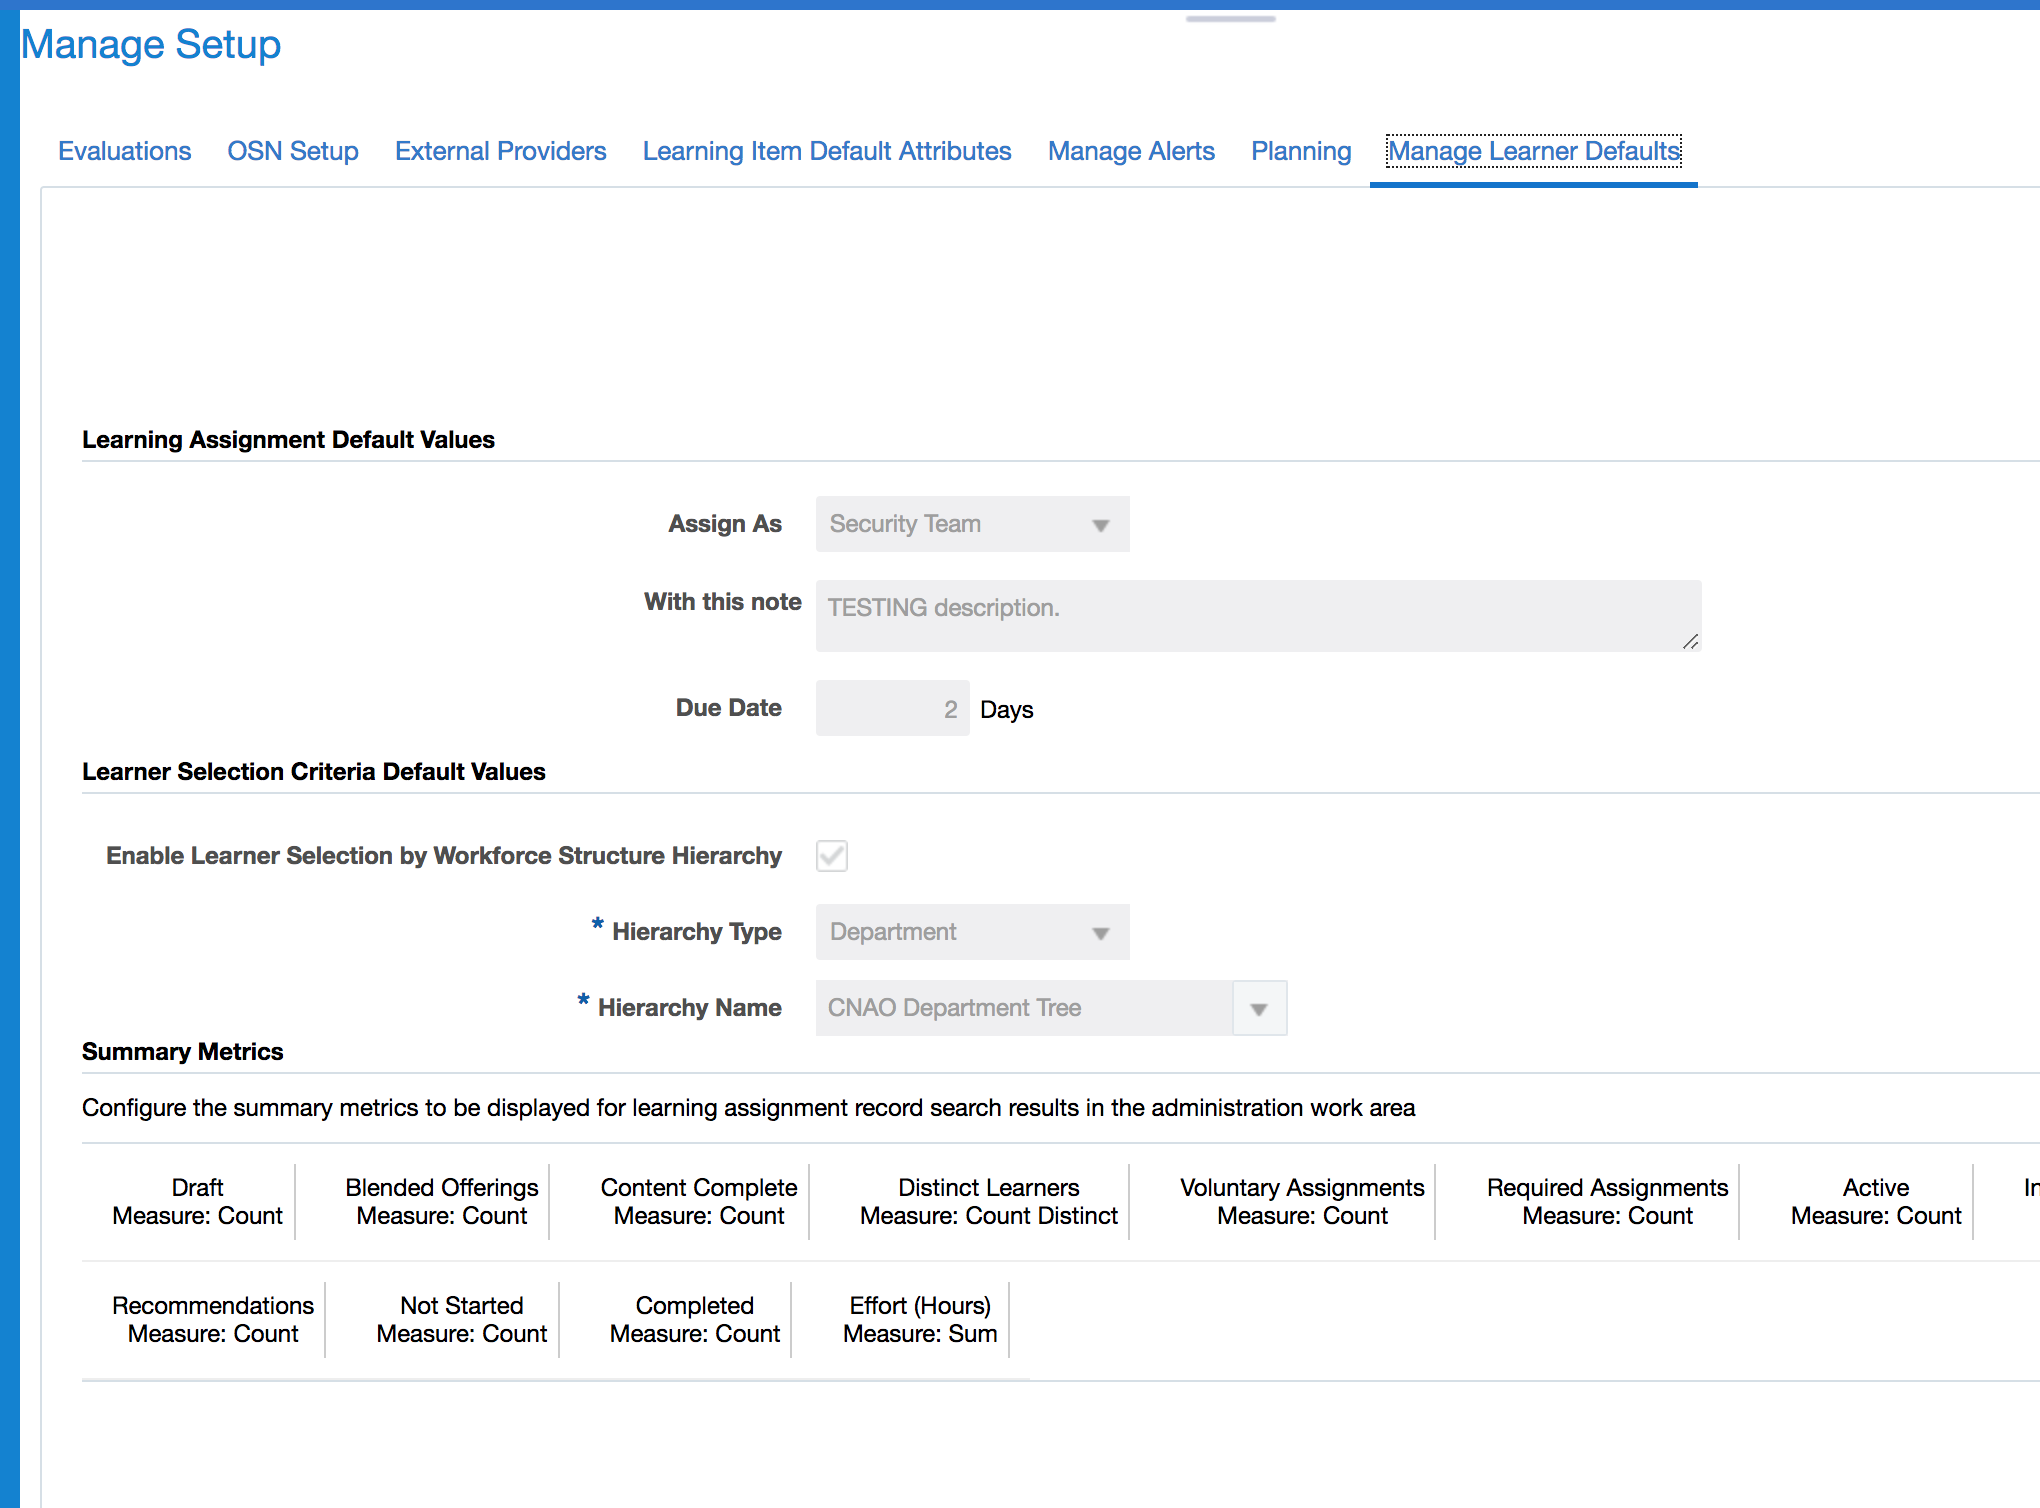
Task: Toggle Enable Learner Selection by Hierarchy checkbox
Action: point(832,856)
